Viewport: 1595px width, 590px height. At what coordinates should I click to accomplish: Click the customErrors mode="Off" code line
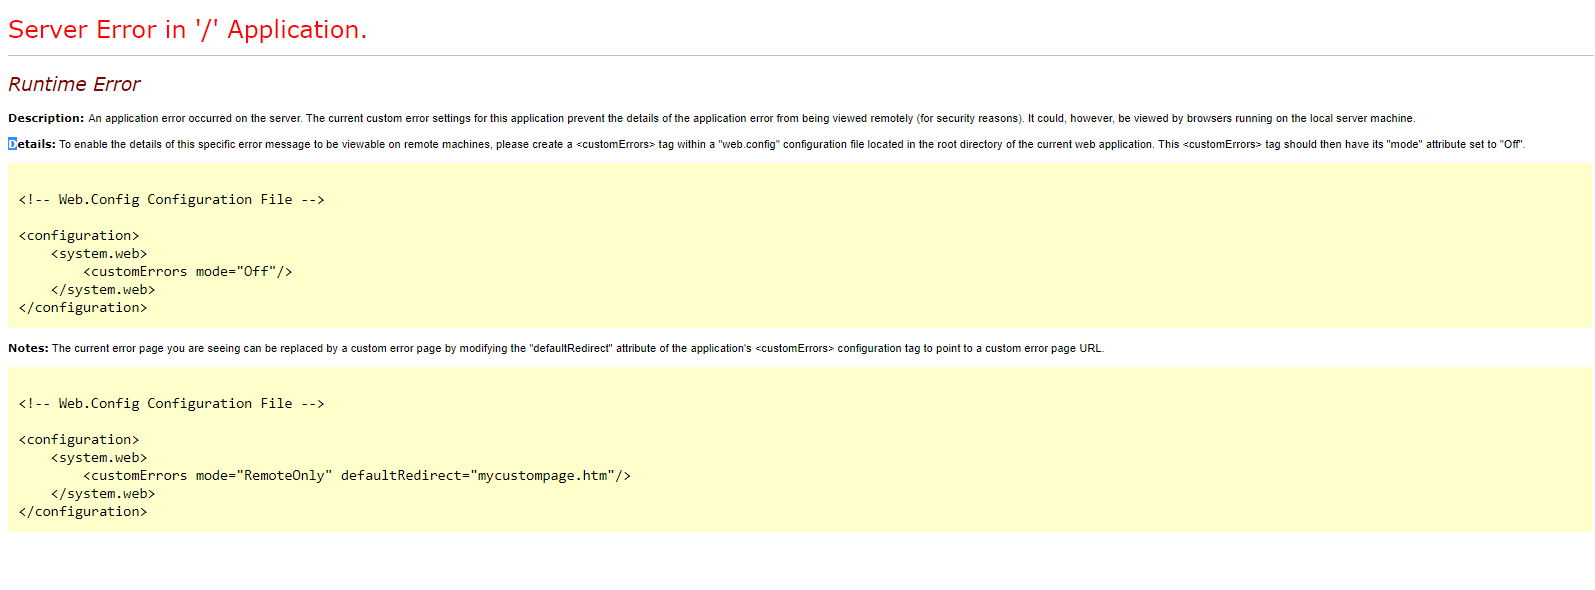point(188,272)
